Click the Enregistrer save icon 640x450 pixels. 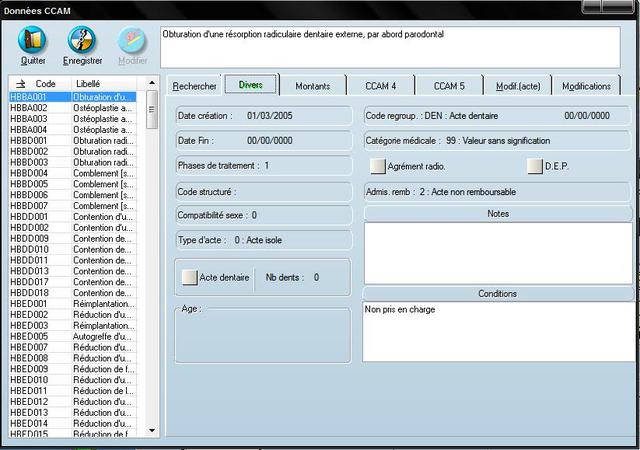click(82, 40)
